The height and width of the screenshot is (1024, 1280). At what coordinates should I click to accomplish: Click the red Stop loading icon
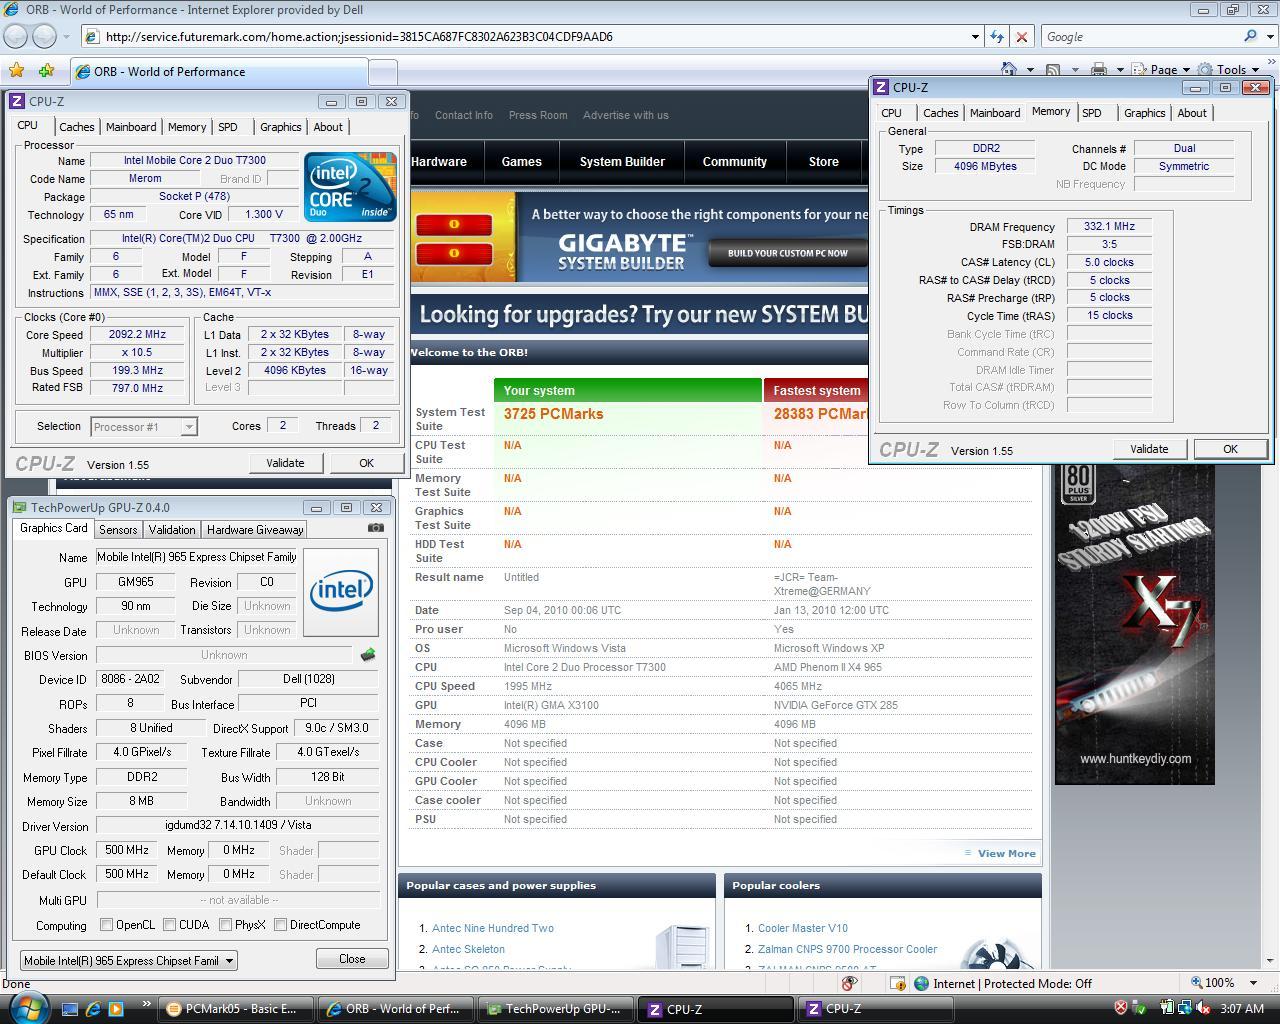click(x=1021, y=36)
